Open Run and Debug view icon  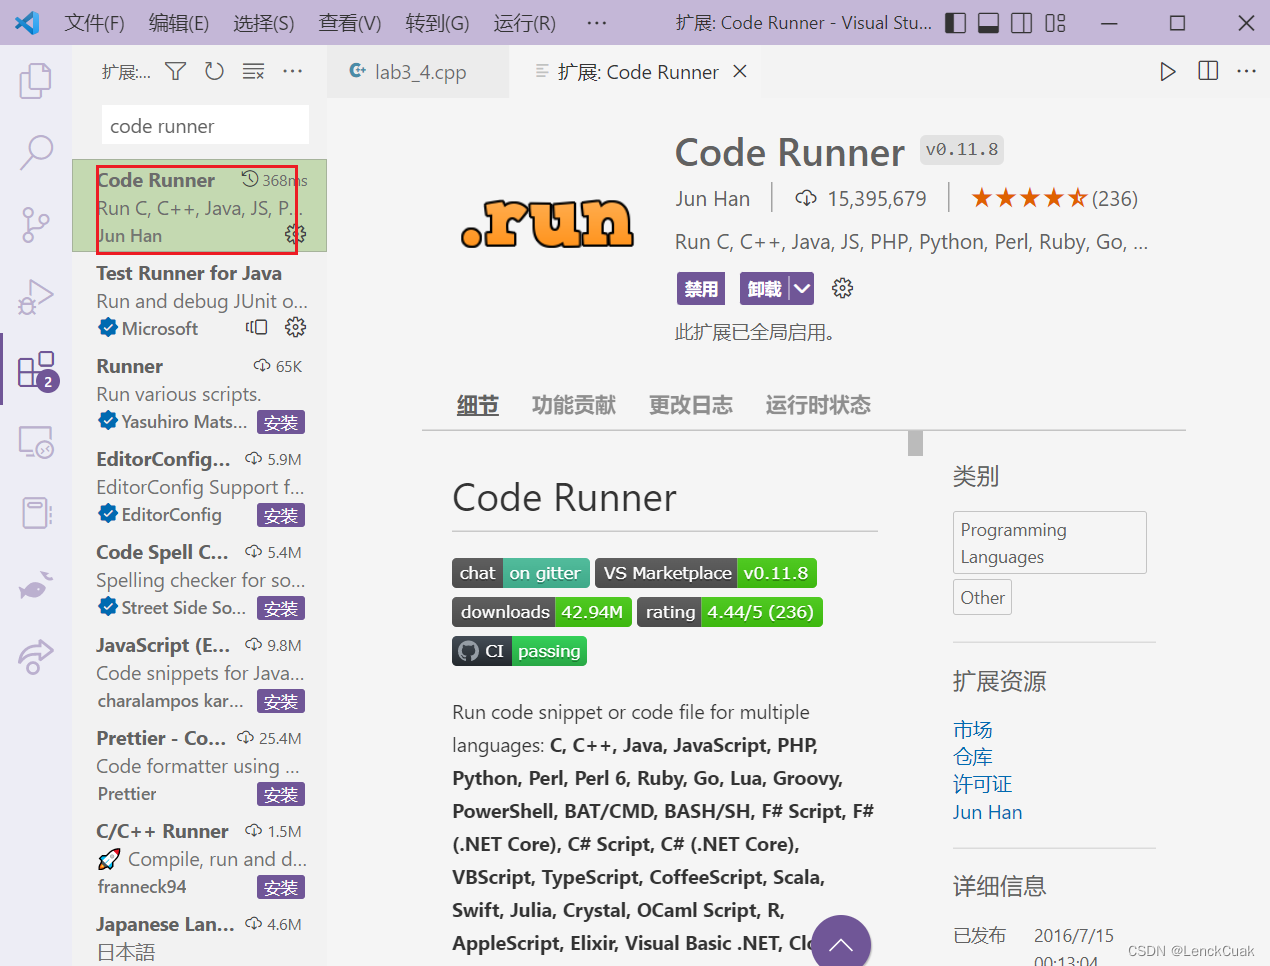point(36,297)
